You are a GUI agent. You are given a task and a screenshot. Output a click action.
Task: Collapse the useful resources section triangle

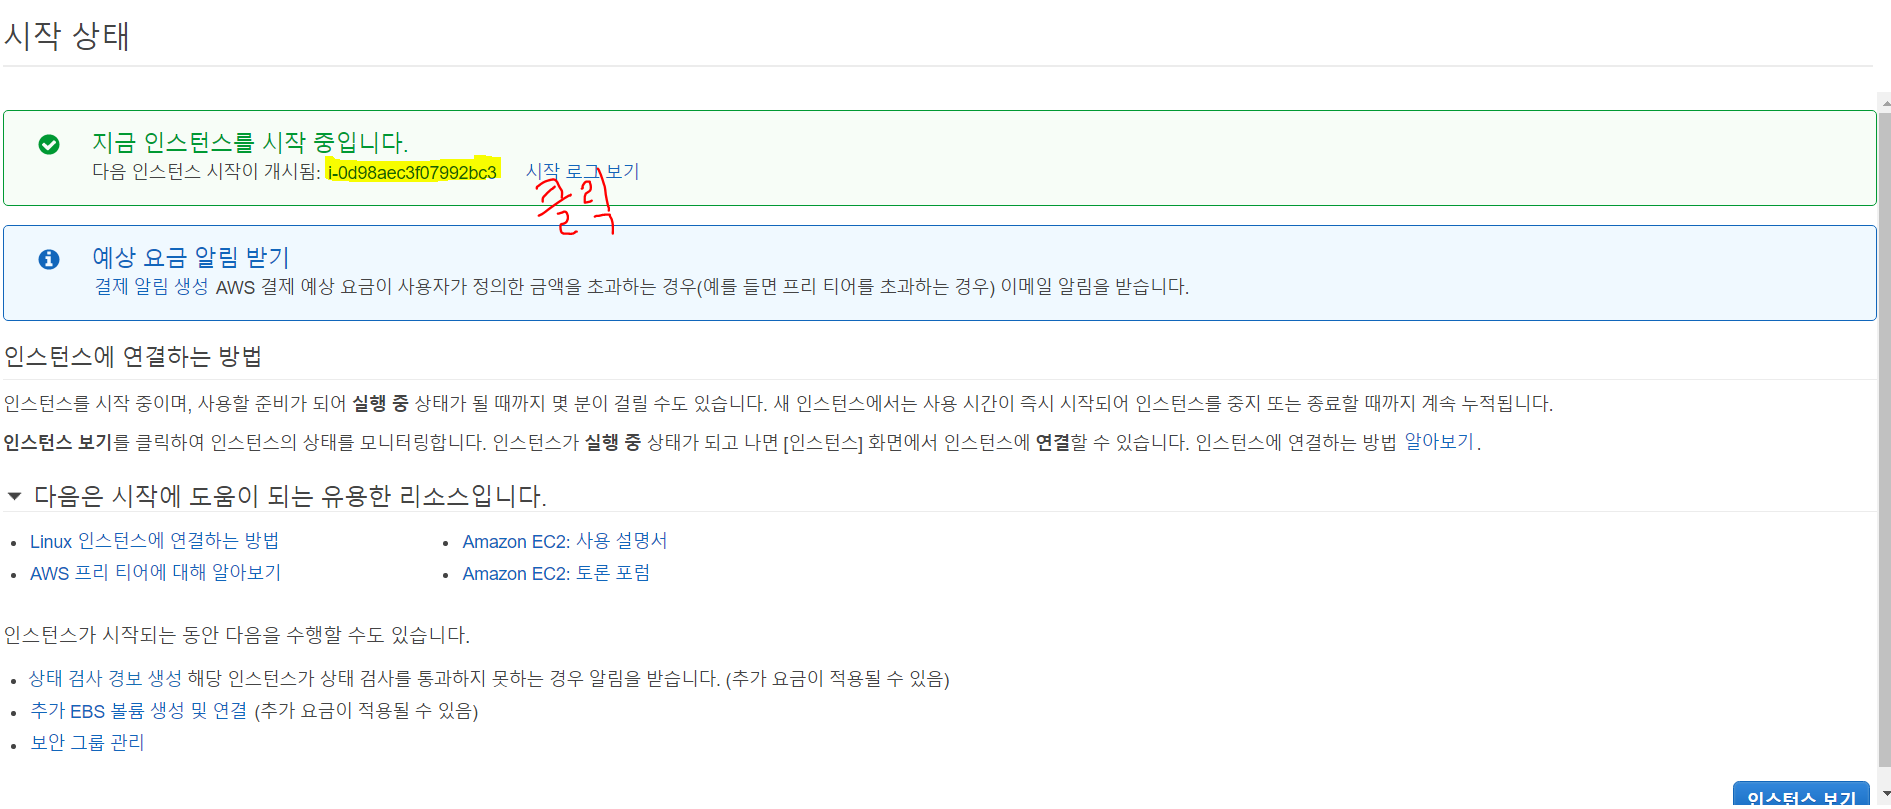(14, 496)
